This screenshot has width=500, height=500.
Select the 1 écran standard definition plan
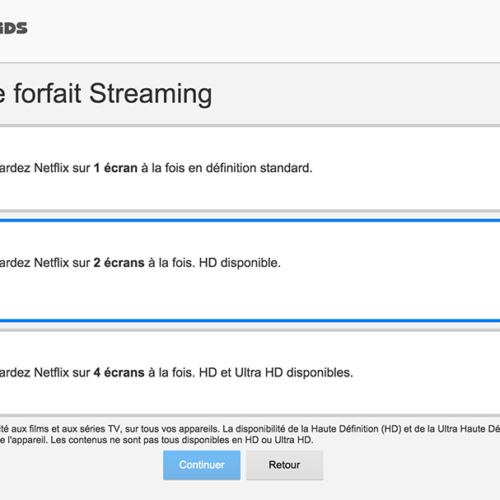(x=250, y=168)
